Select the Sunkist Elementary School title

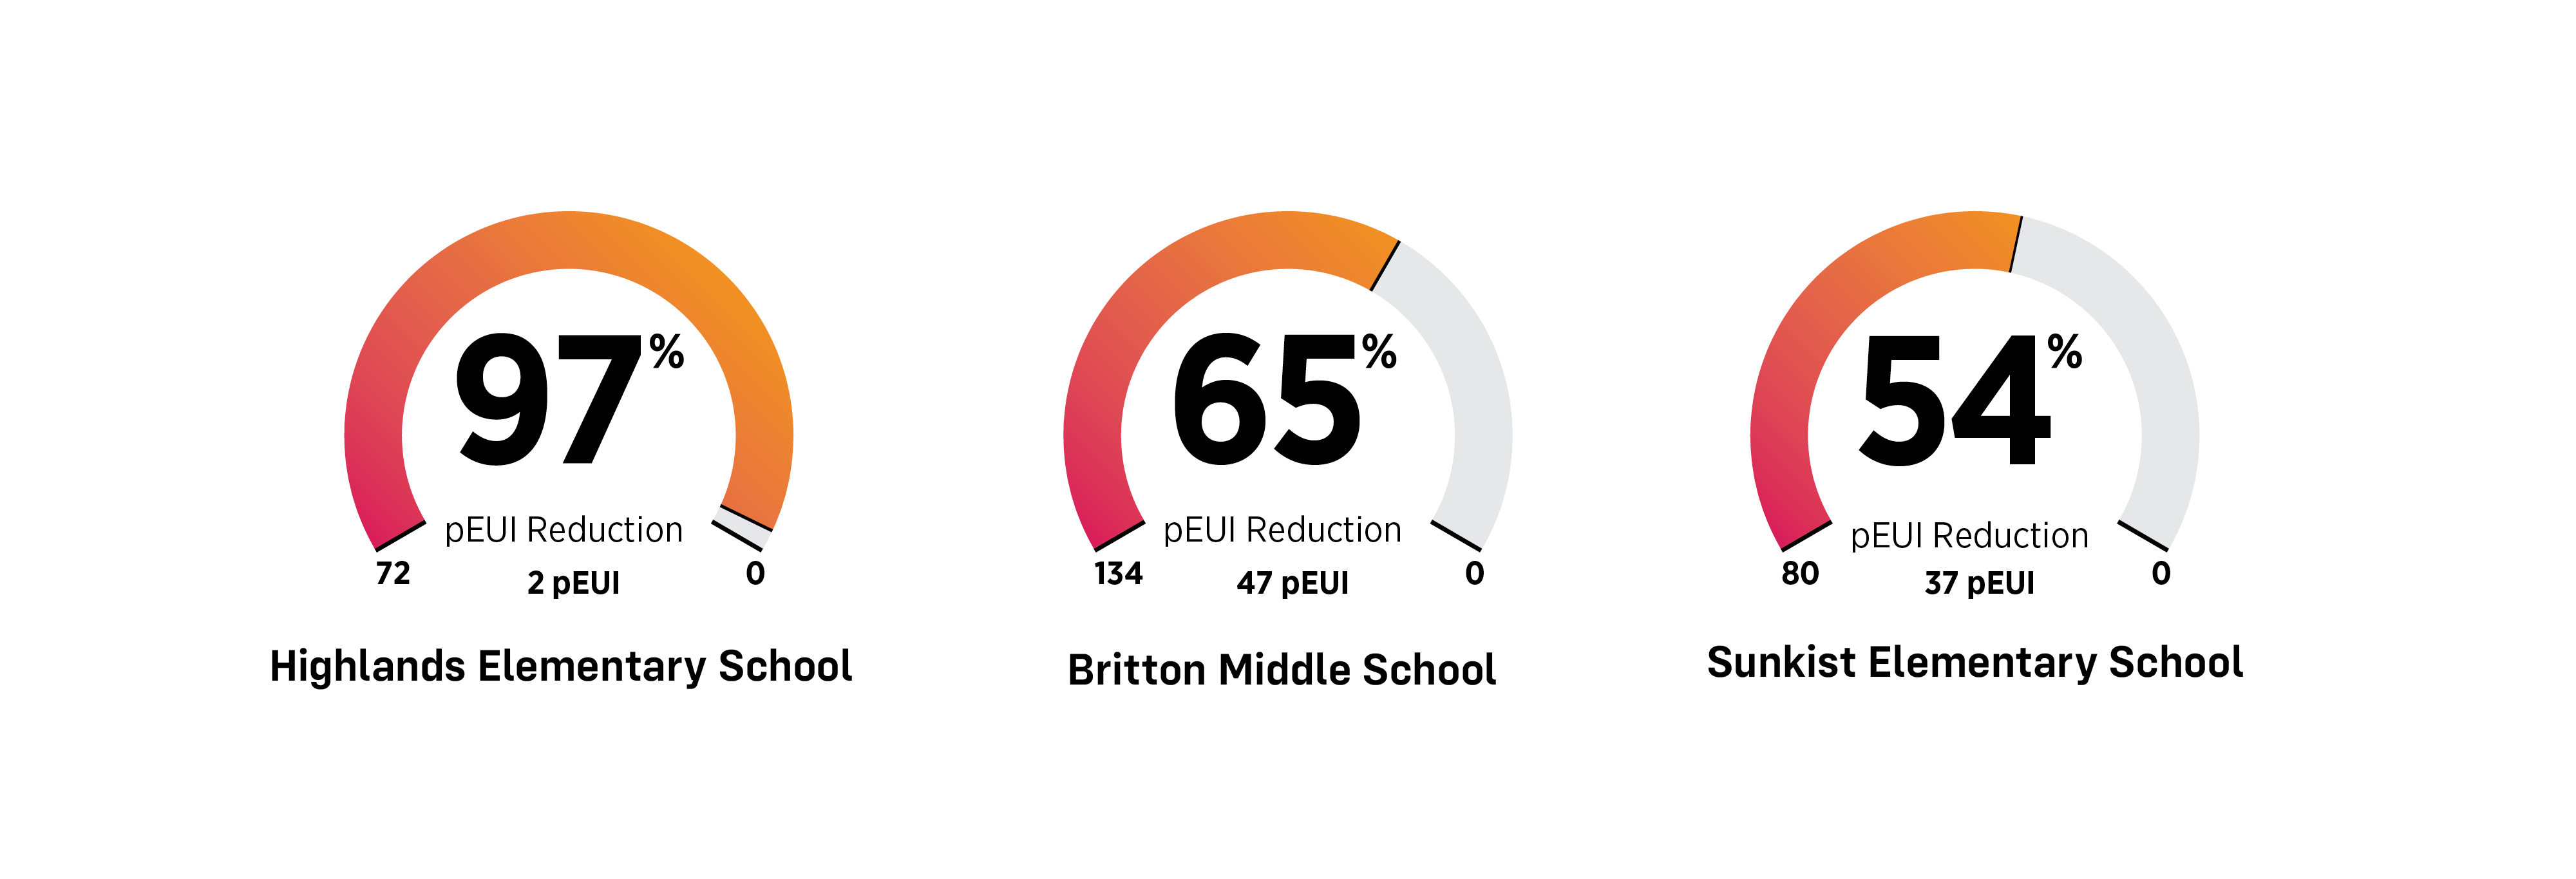(1975, 663)
